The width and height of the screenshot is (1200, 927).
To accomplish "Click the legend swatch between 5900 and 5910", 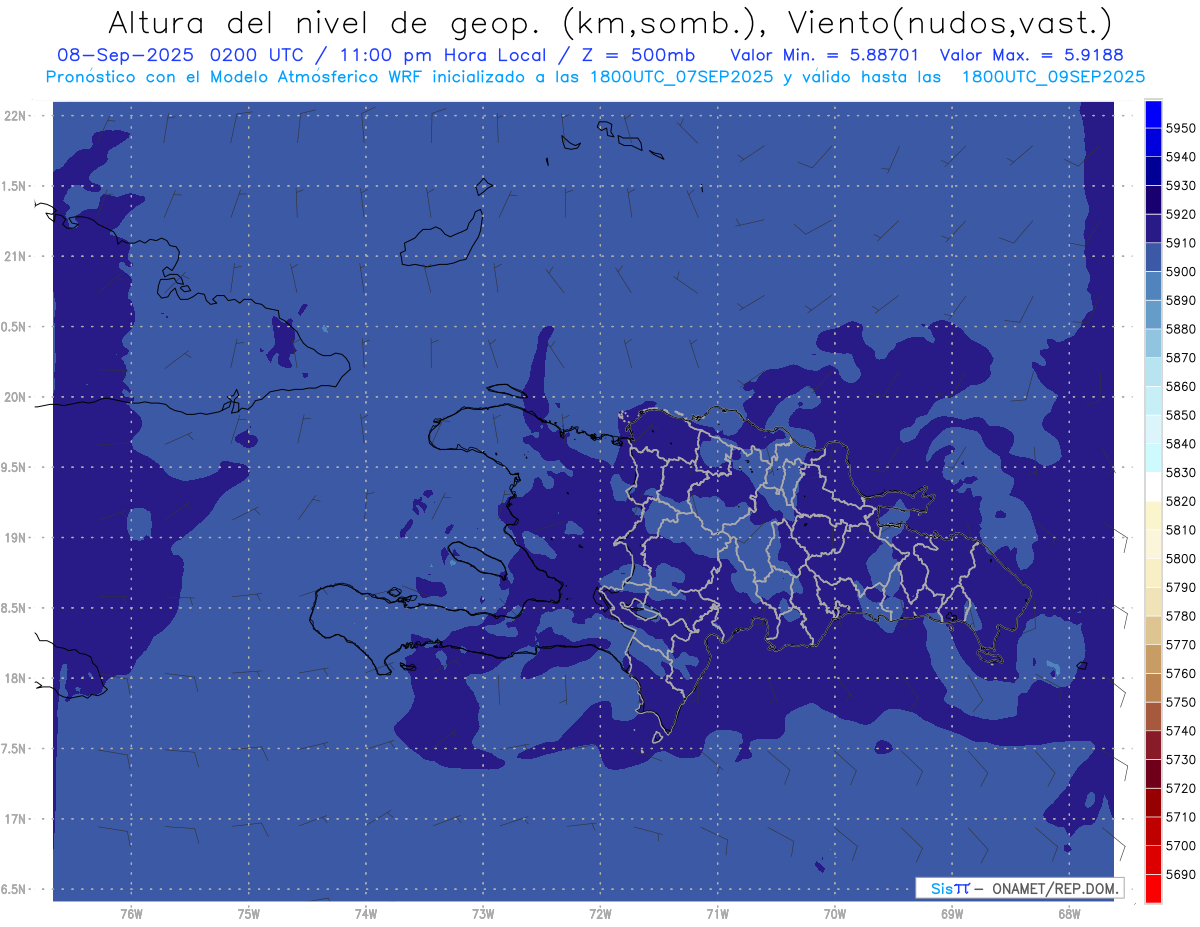I will [1153, 257].
